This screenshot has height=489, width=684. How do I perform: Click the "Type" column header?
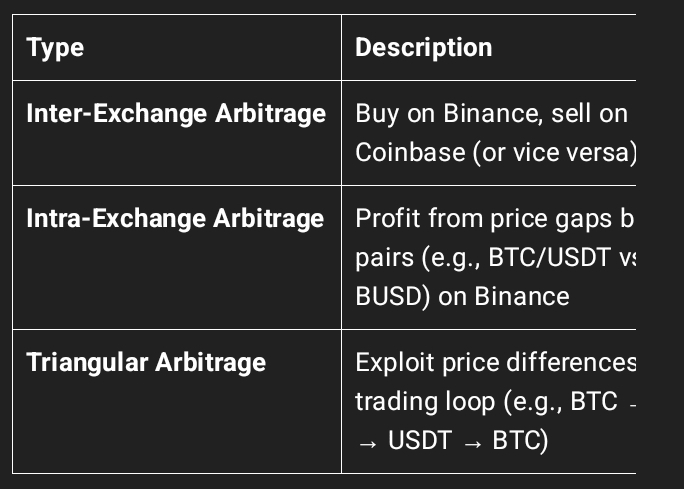point(55,47)
